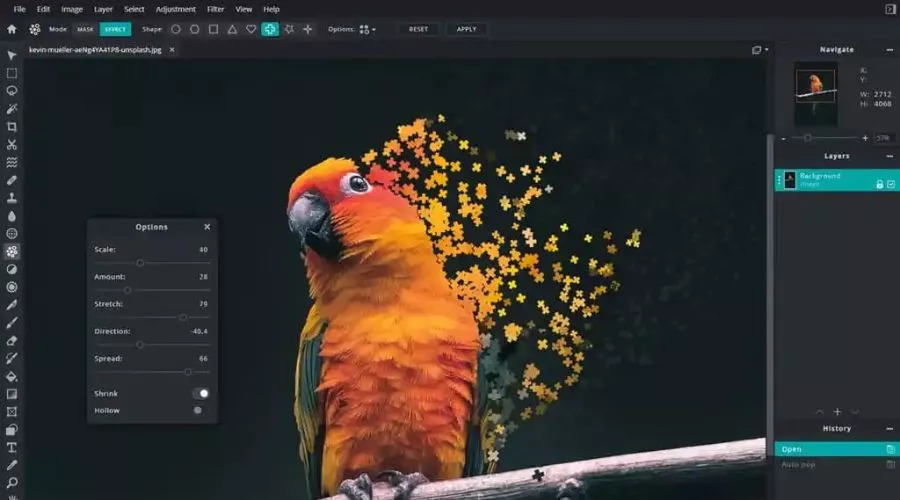Select the Crop tool

(x=11, y=126)
